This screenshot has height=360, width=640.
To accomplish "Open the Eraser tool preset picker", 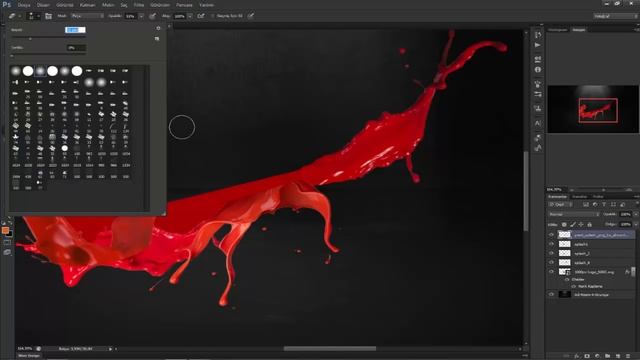I will (14, 16).
